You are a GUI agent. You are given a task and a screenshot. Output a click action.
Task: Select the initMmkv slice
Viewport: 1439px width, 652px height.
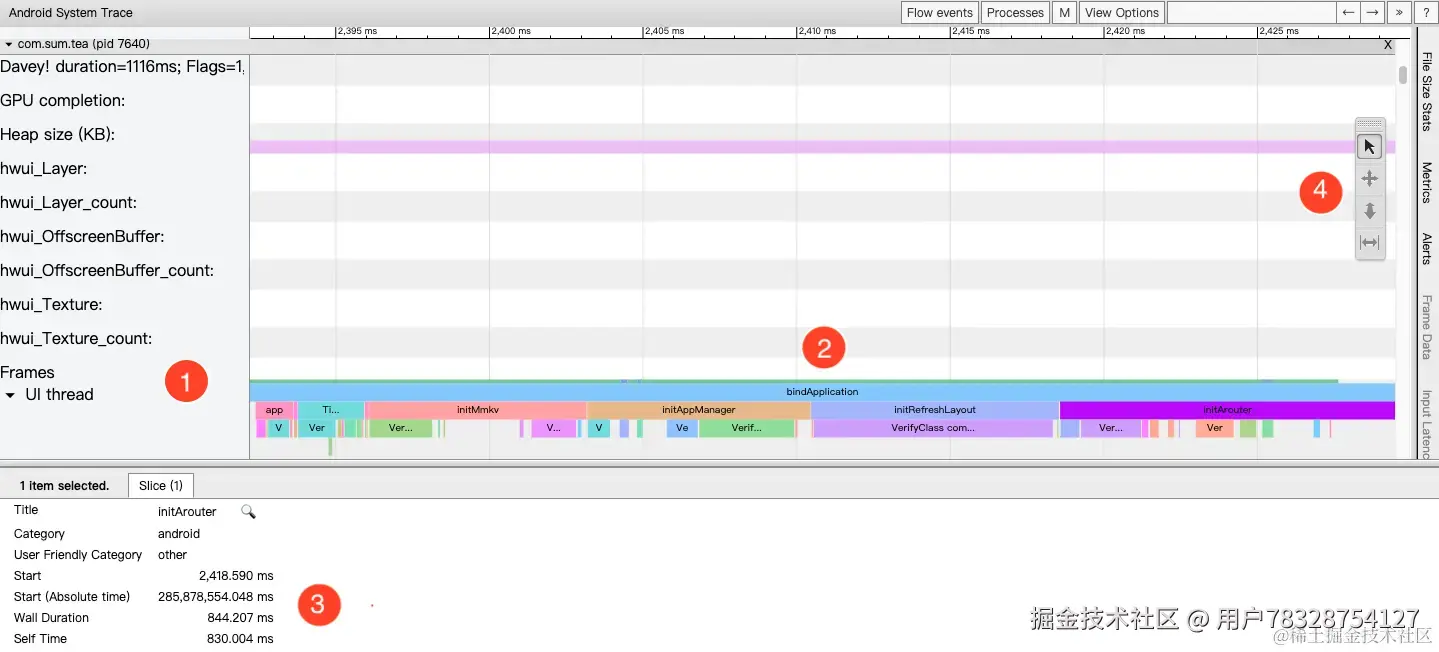476,409
